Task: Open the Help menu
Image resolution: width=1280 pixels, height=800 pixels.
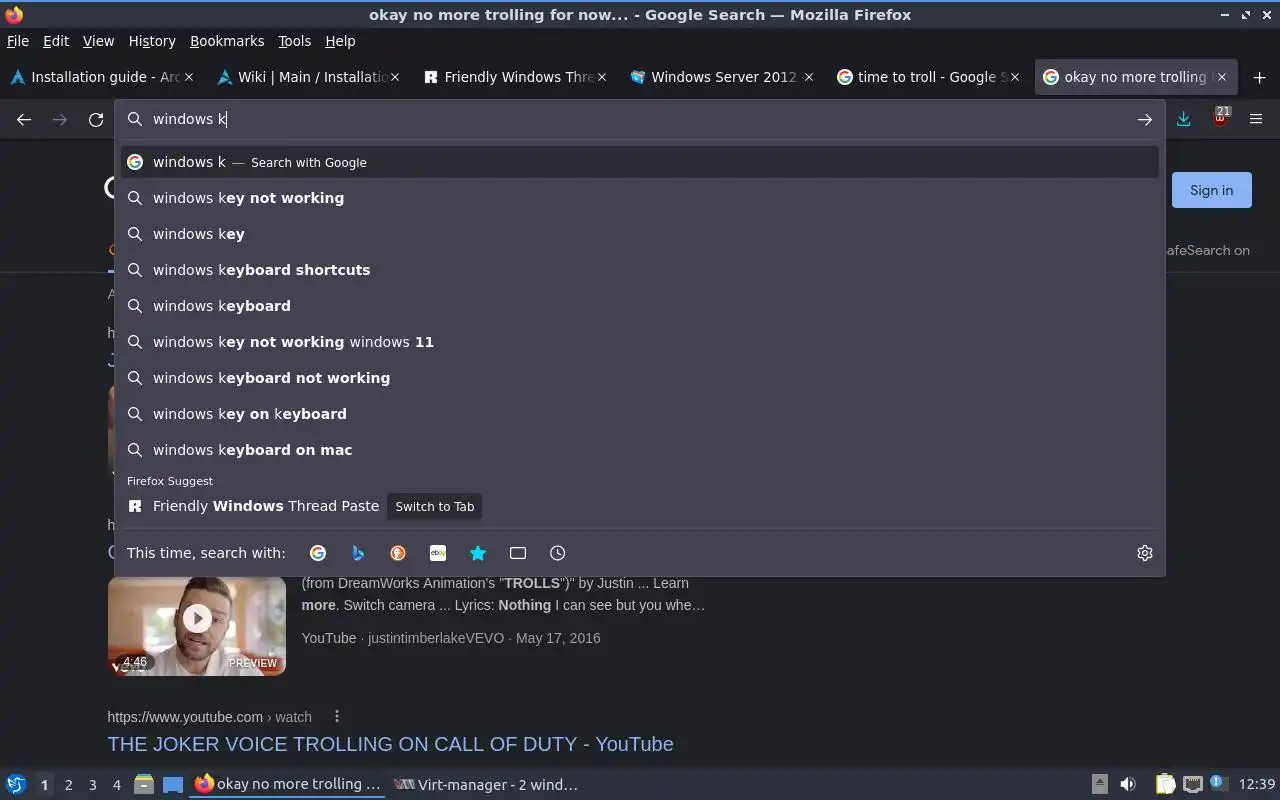Action: tap(340, 41)
